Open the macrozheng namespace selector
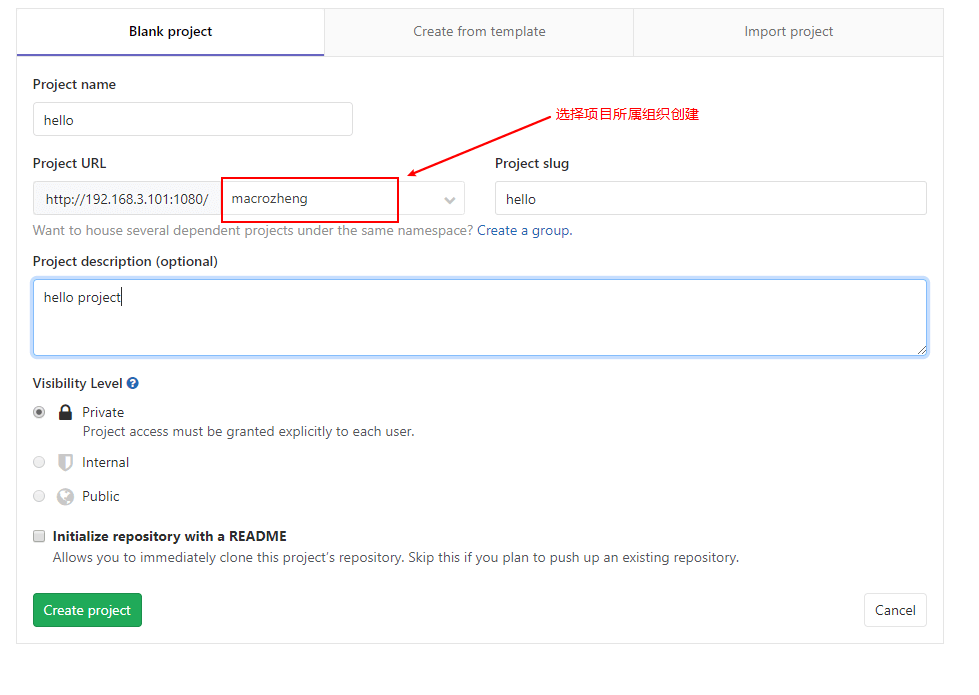The image size is (979, 695). [x=343, y=199]
